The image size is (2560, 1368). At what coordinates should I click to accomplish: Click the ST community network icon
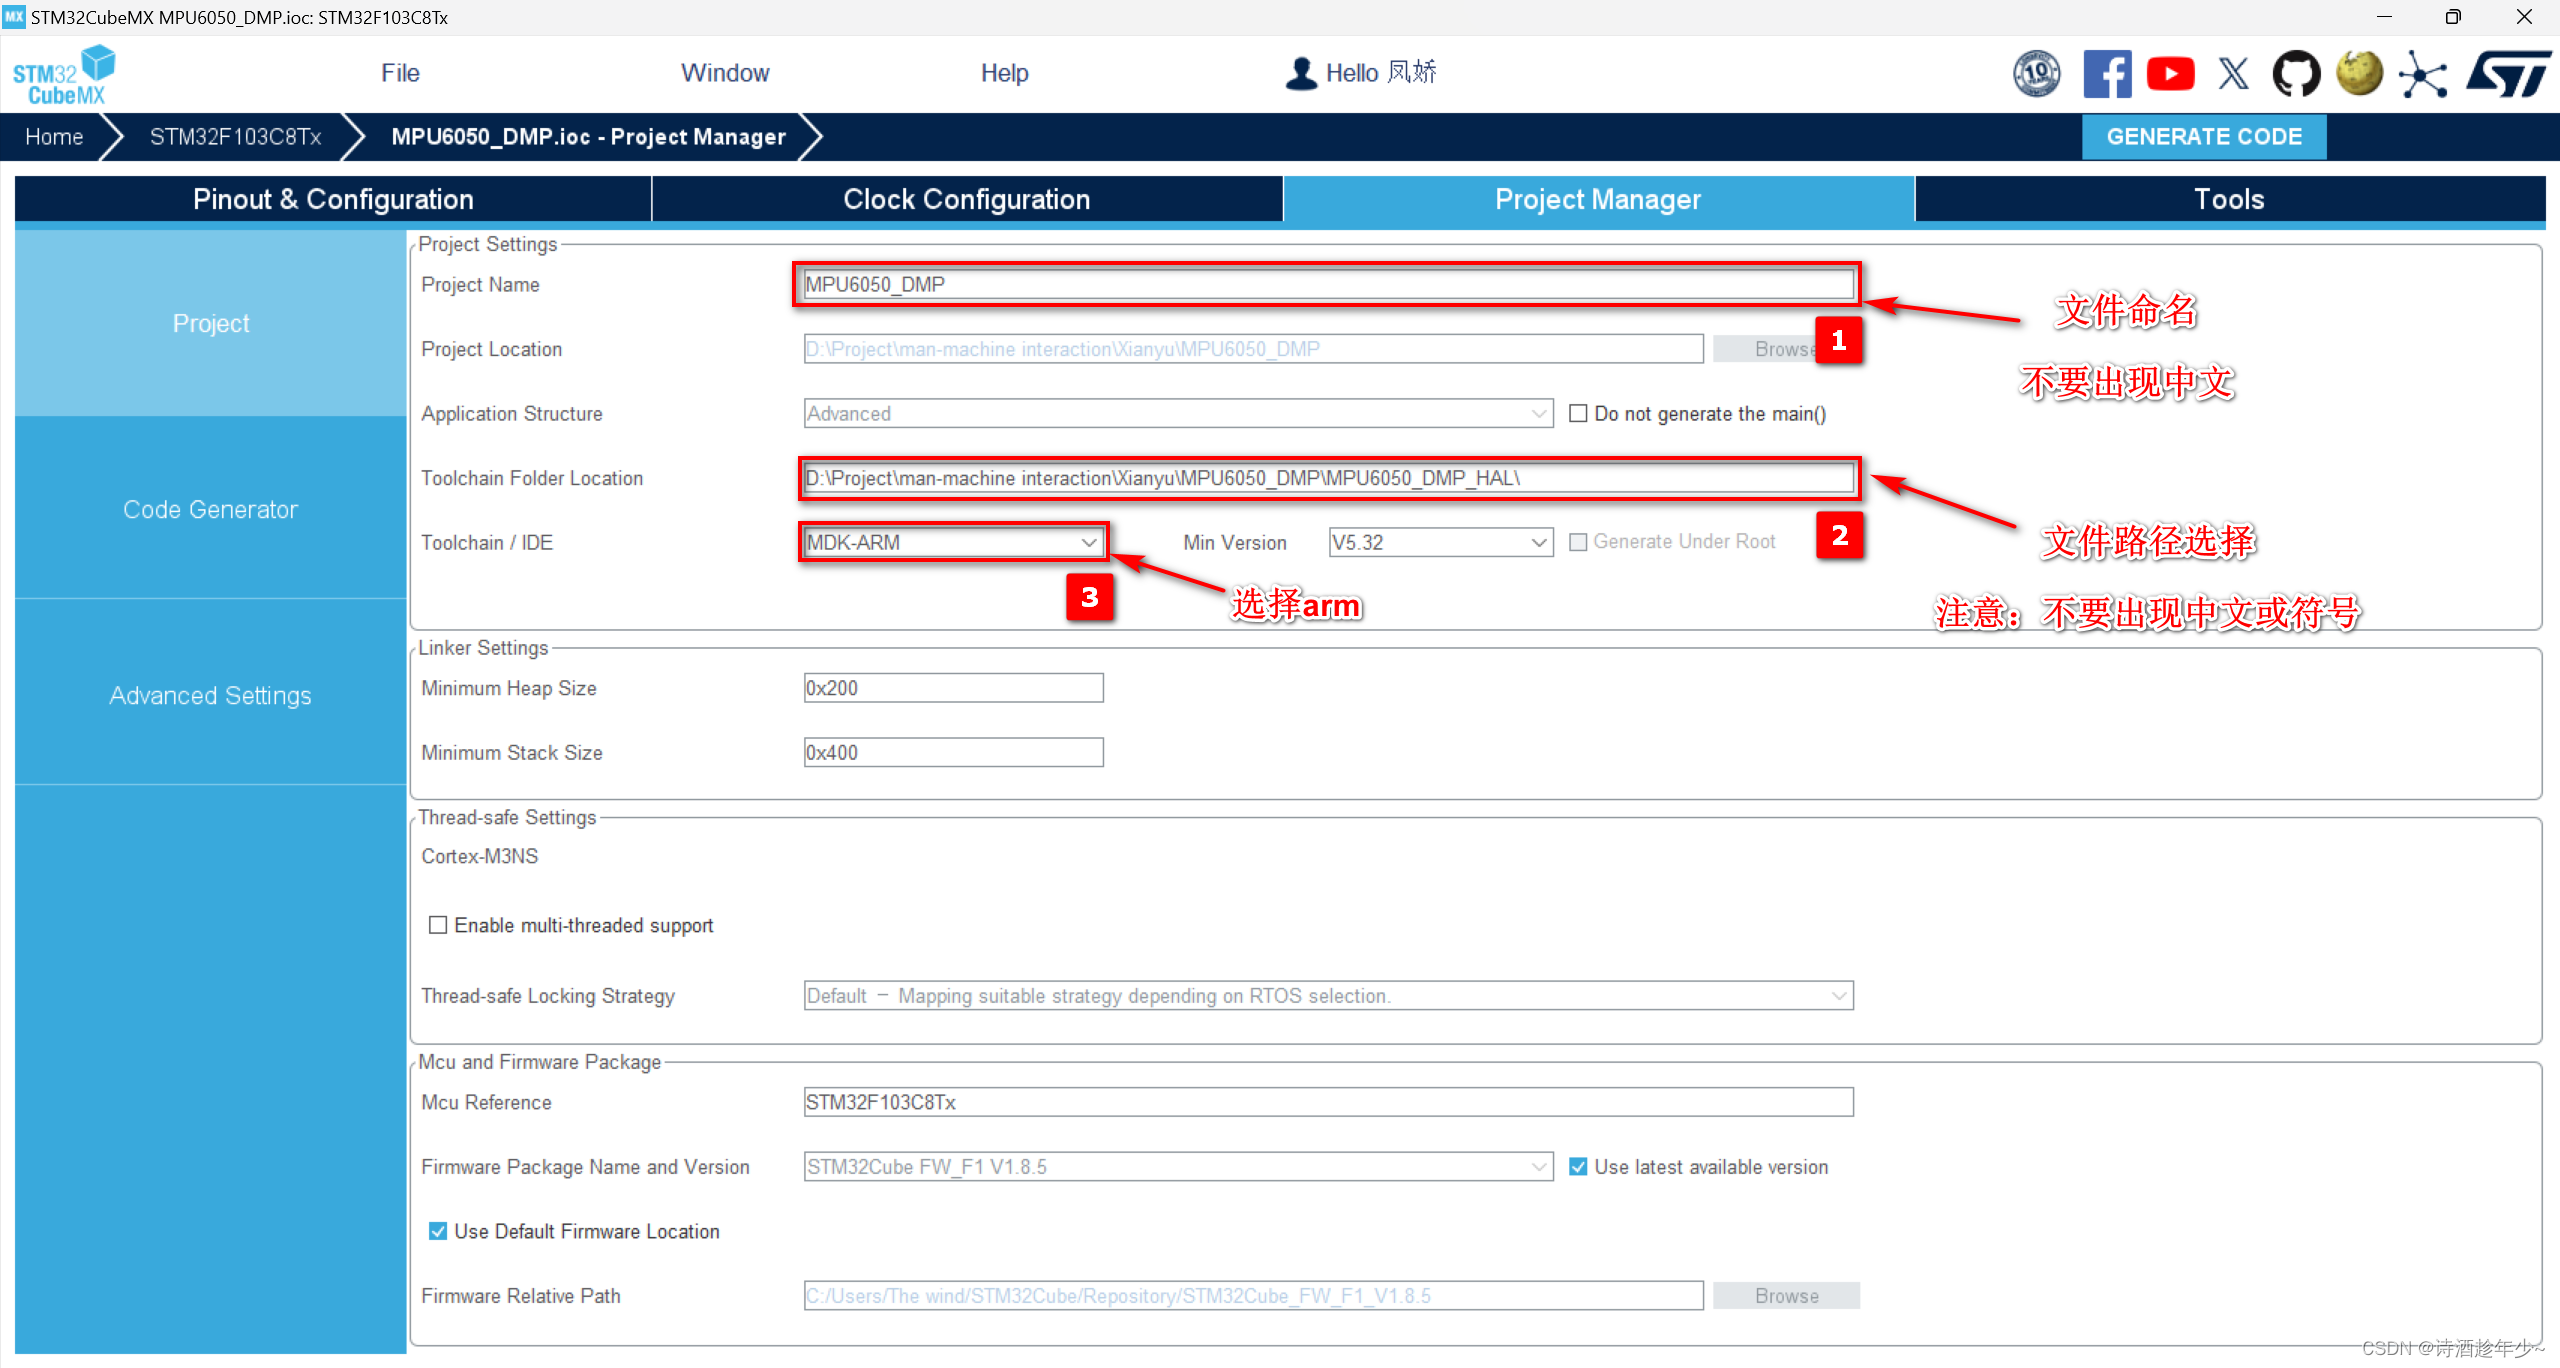click(2423, 74)
